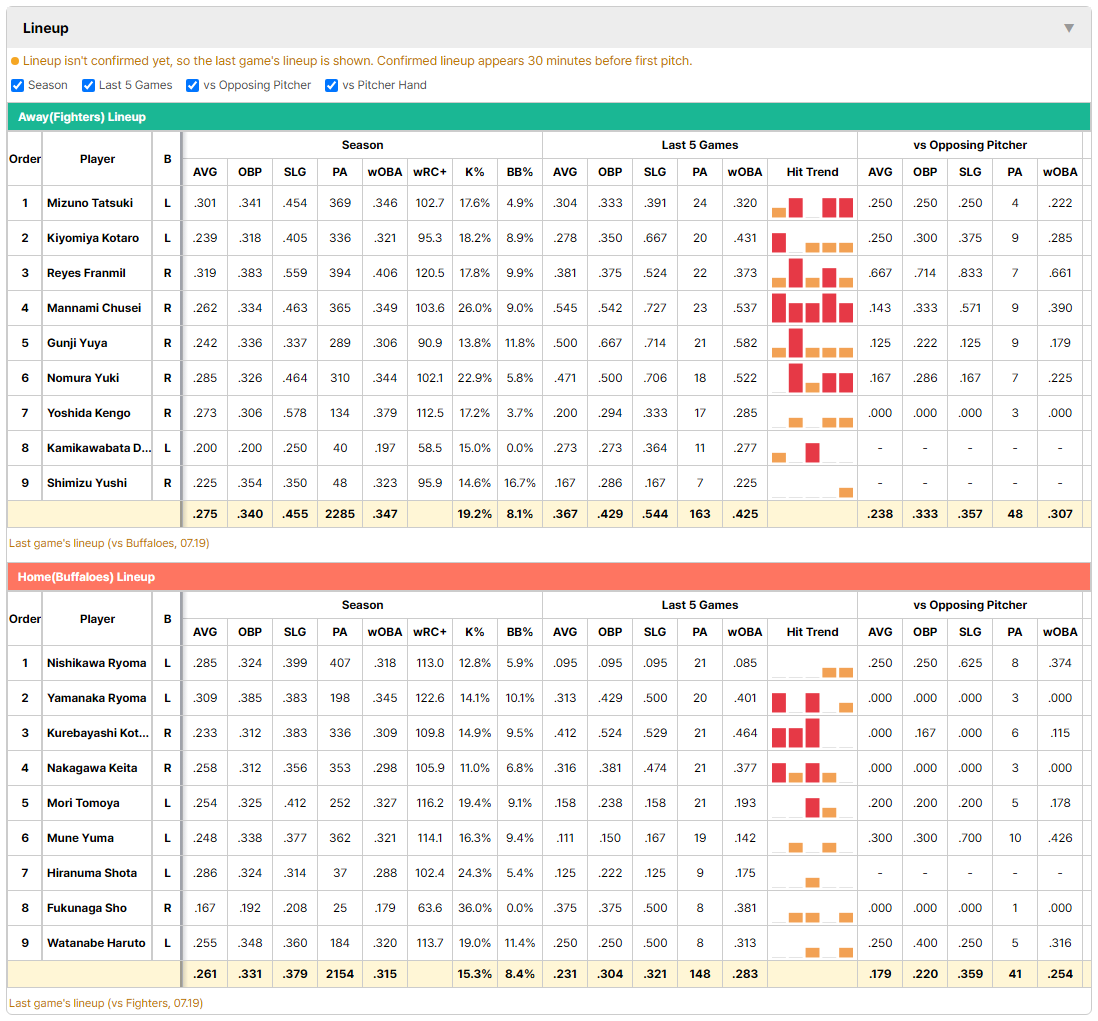The image size is (1098, 1021).
Task: Click Kurebayashi's hit trend bars
Action: tap(812, 733)
